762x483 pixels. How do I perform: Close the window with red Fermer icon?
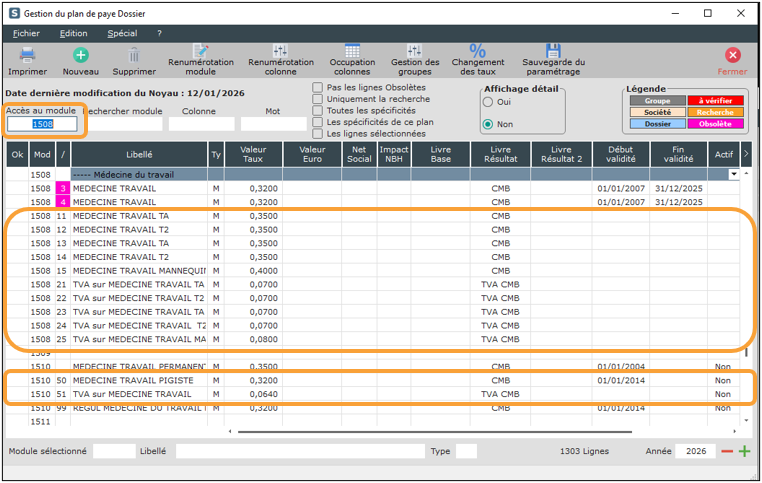click(732, 56)
